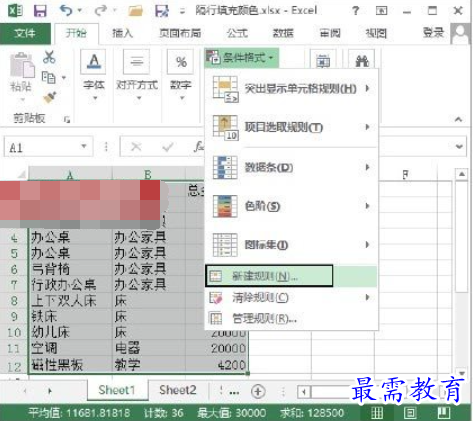The height and width of the screenshot is (421, 473).
Task: Expand the 对齐方式 group dropdown
Action: (139, 98)
